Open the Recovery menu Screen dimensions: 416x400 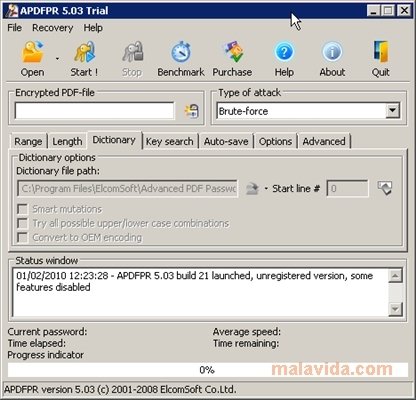pyautogui.click(x=52, y=28)
